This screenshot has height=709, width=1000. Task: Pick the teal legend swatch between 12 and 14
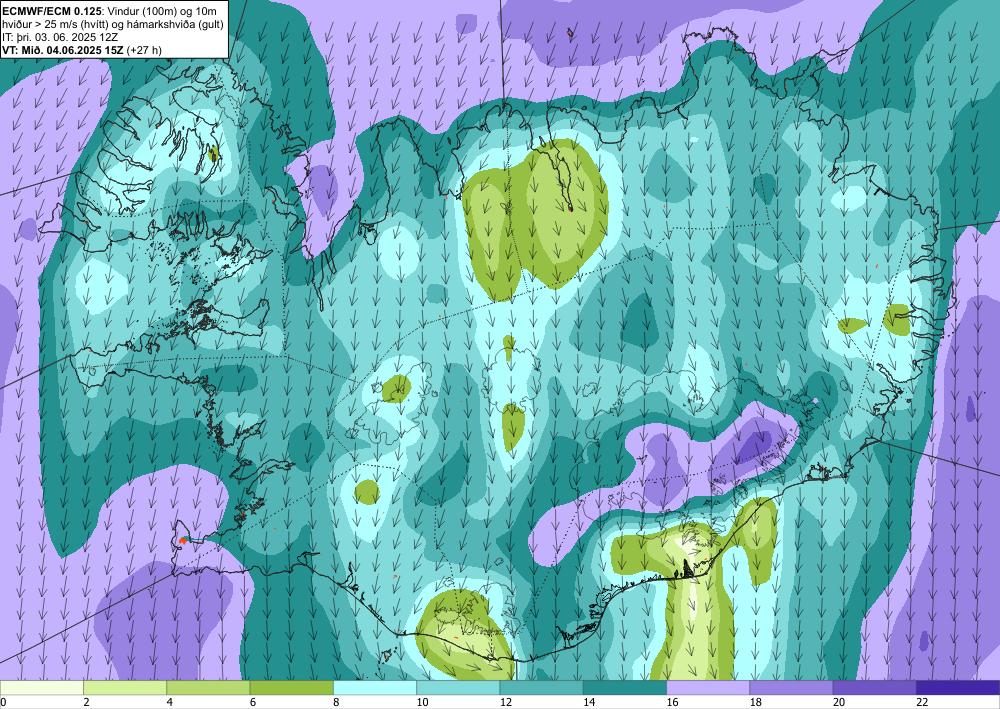(541, 688)
